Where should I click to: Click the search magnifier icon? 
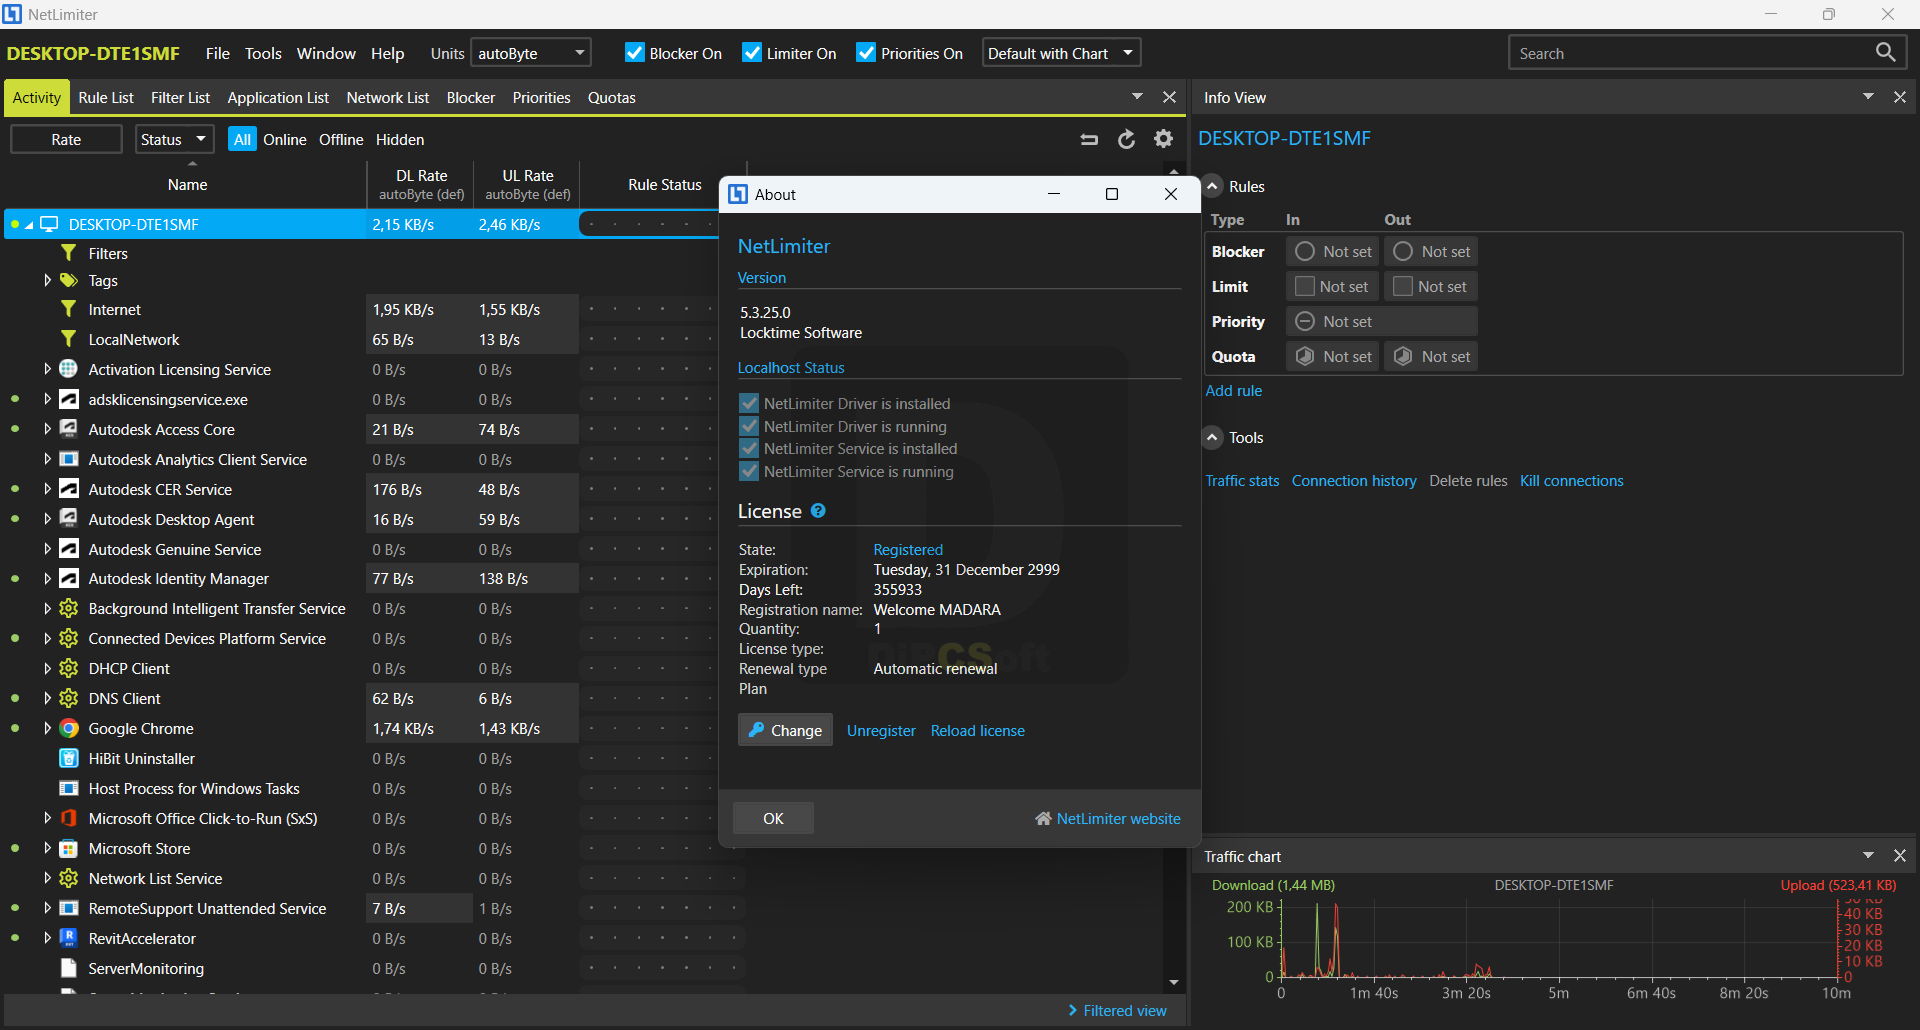(x=1885, y=53)
